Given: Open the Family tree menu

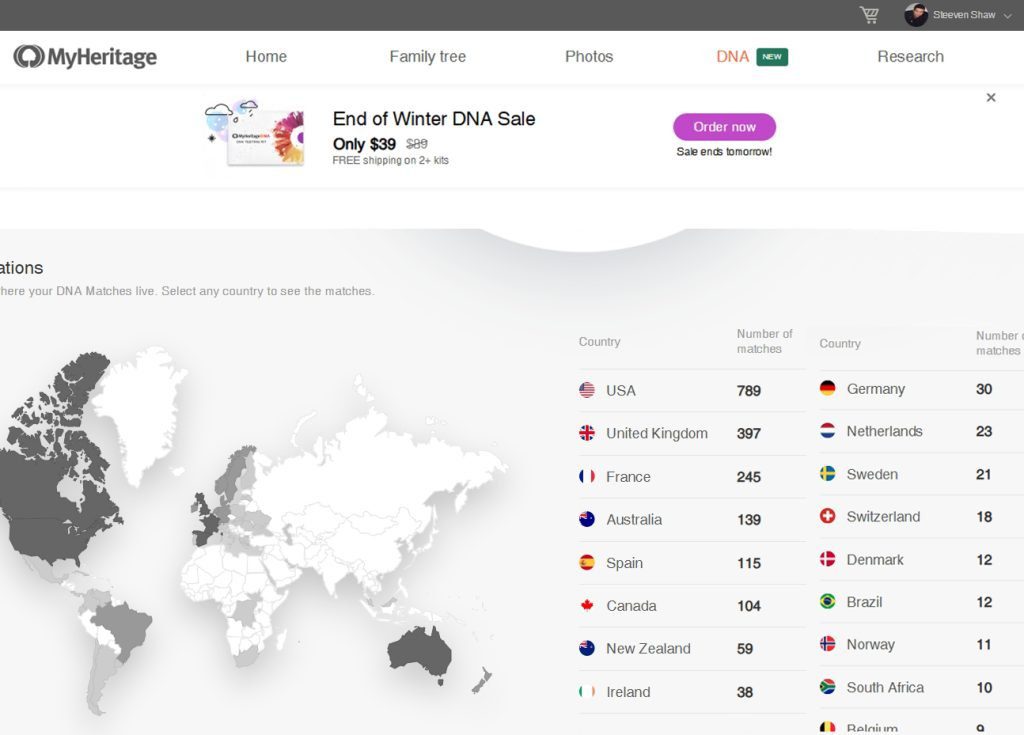Looking at the screenshot, I should (x=427, y=57).
